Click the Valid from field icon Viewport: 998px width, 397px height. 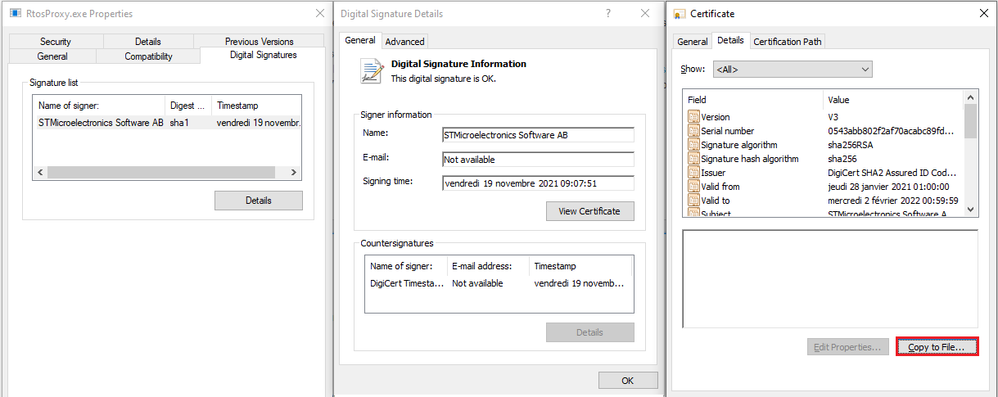pyautogui.click(x=693, y=187)
